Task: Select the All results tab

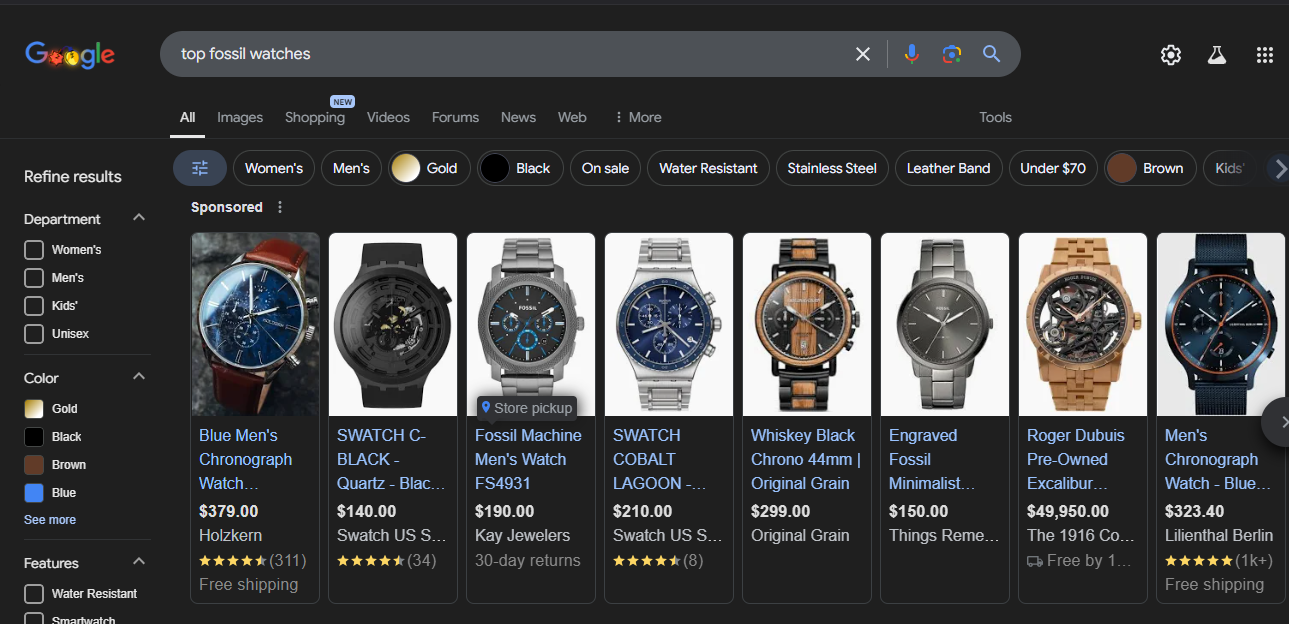Action: click(187, 117)
